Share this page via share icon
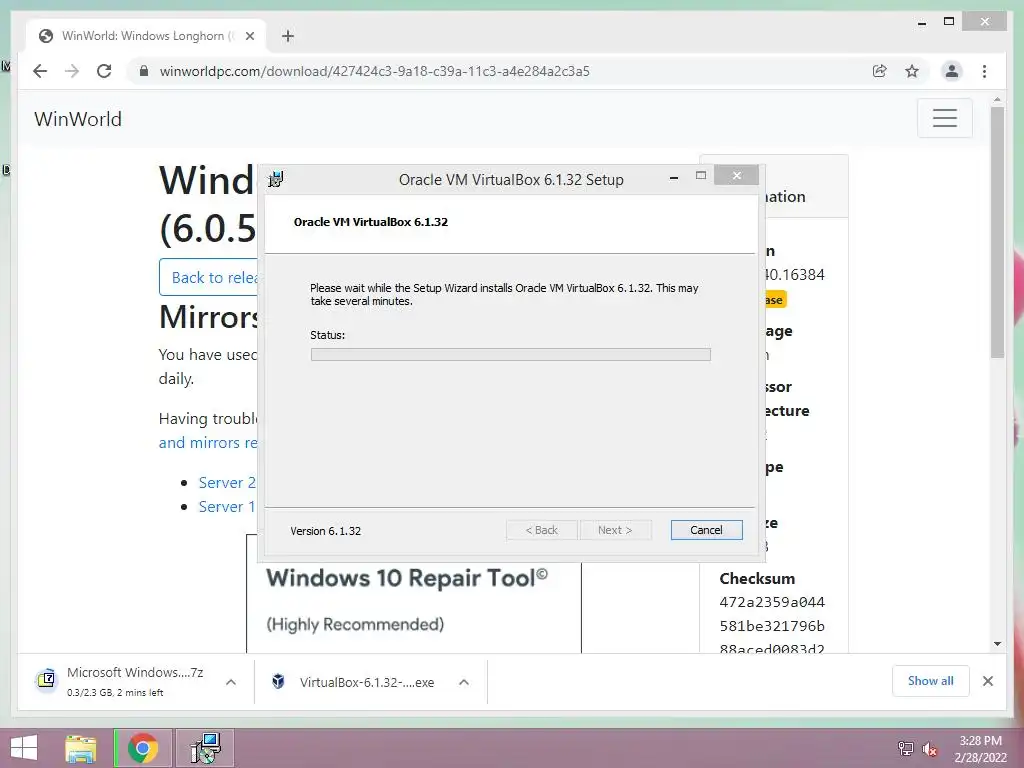The width and height of the screenshot is (1024, 768). coord(880,71)
